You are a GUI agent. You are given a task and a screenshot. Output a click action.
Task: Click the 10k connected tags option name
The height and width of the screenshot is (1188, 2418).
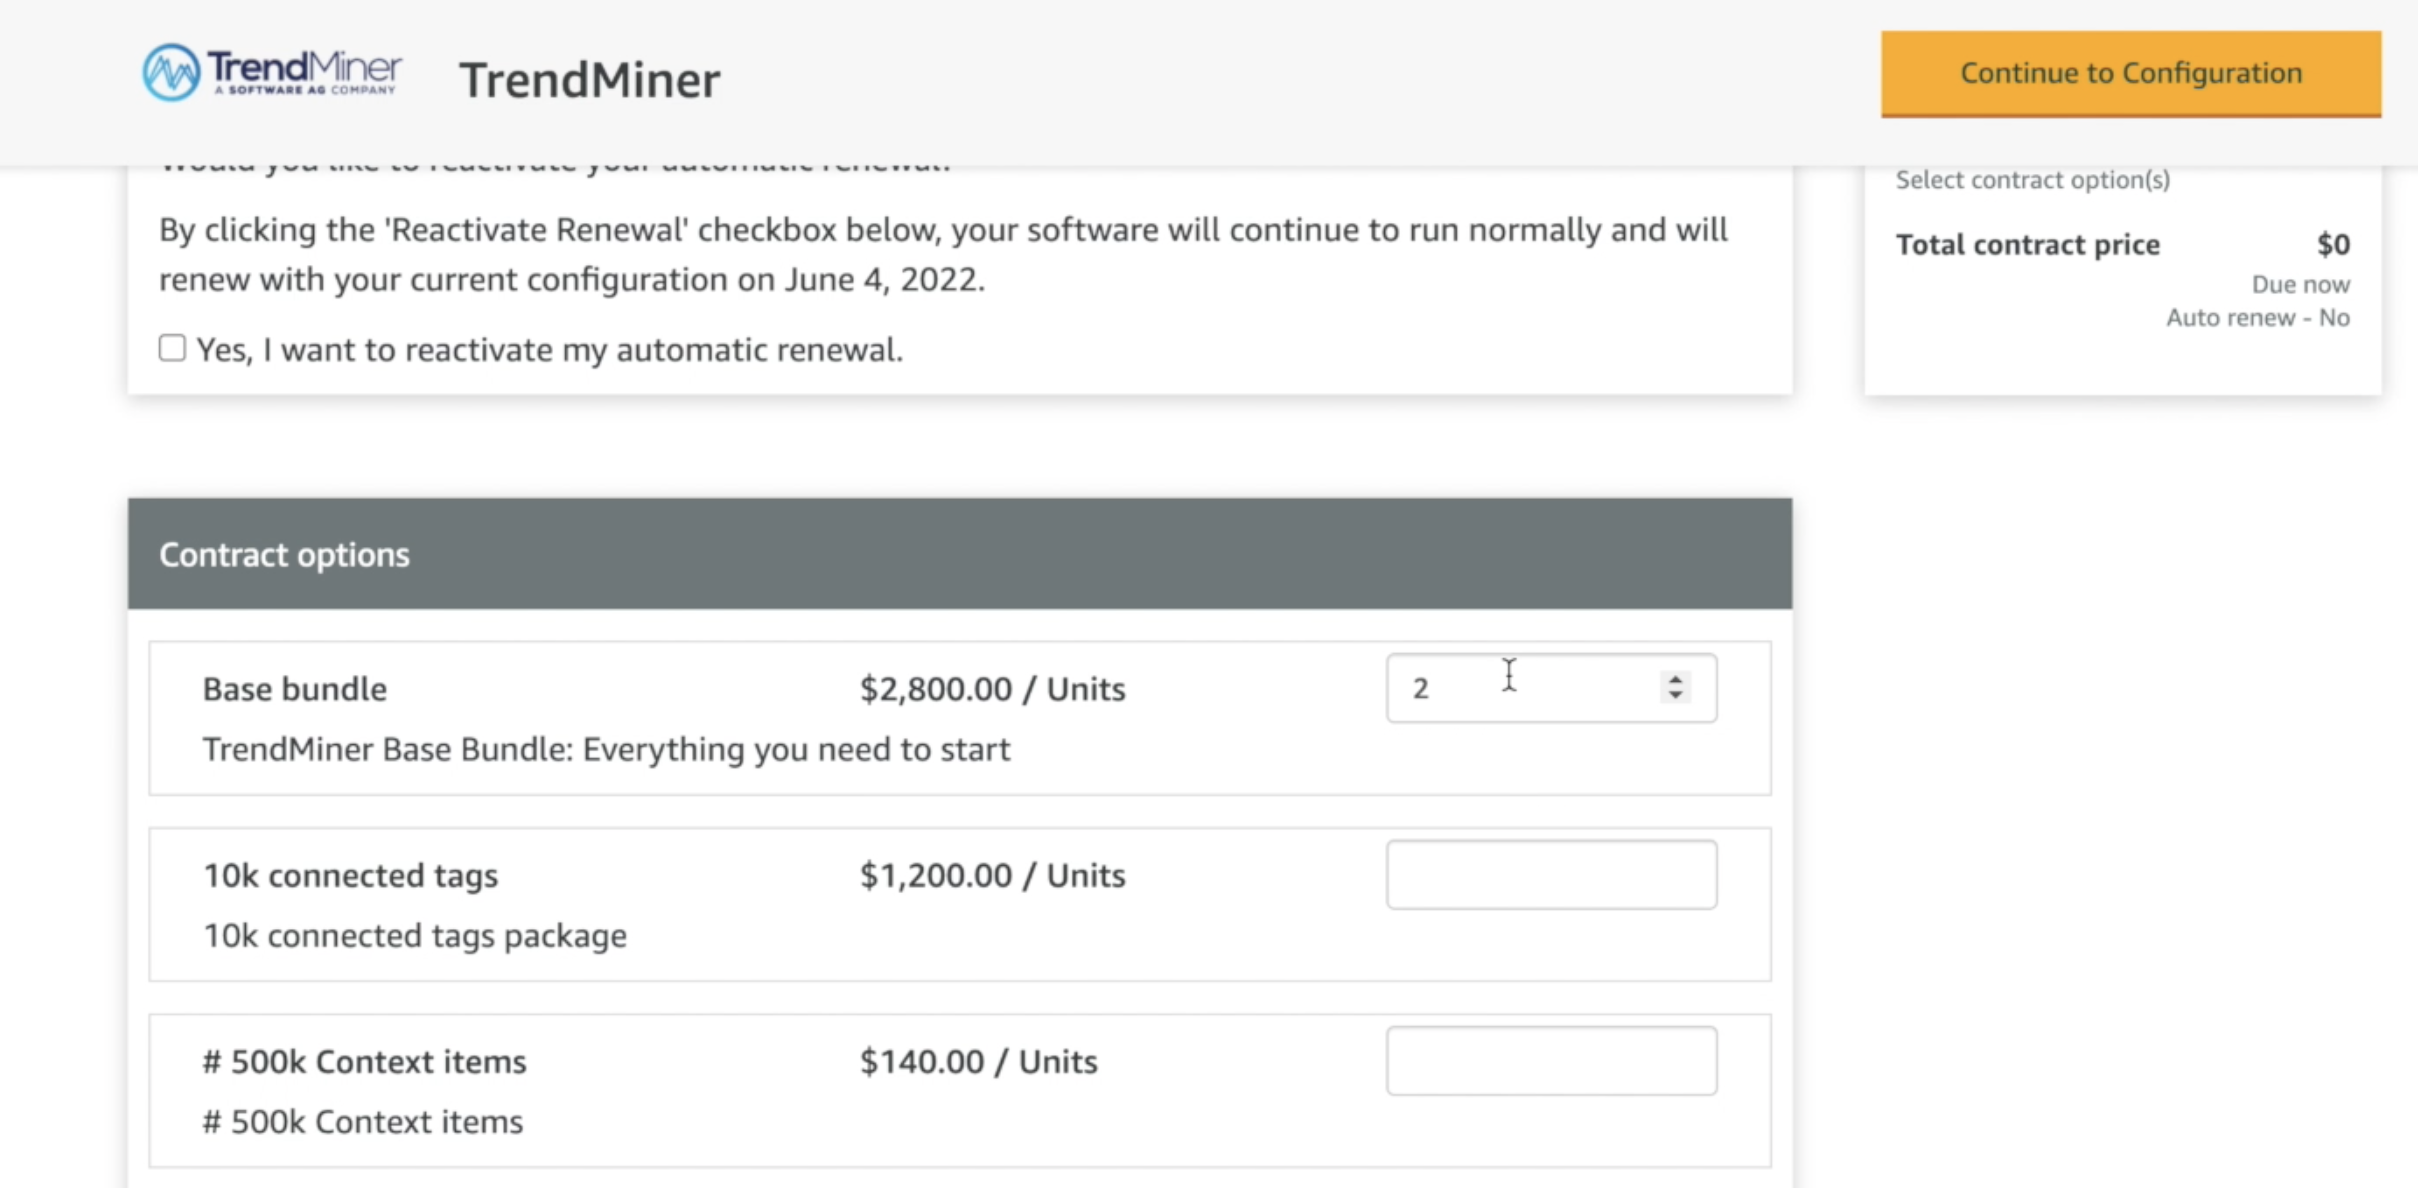tap(350, 875)
